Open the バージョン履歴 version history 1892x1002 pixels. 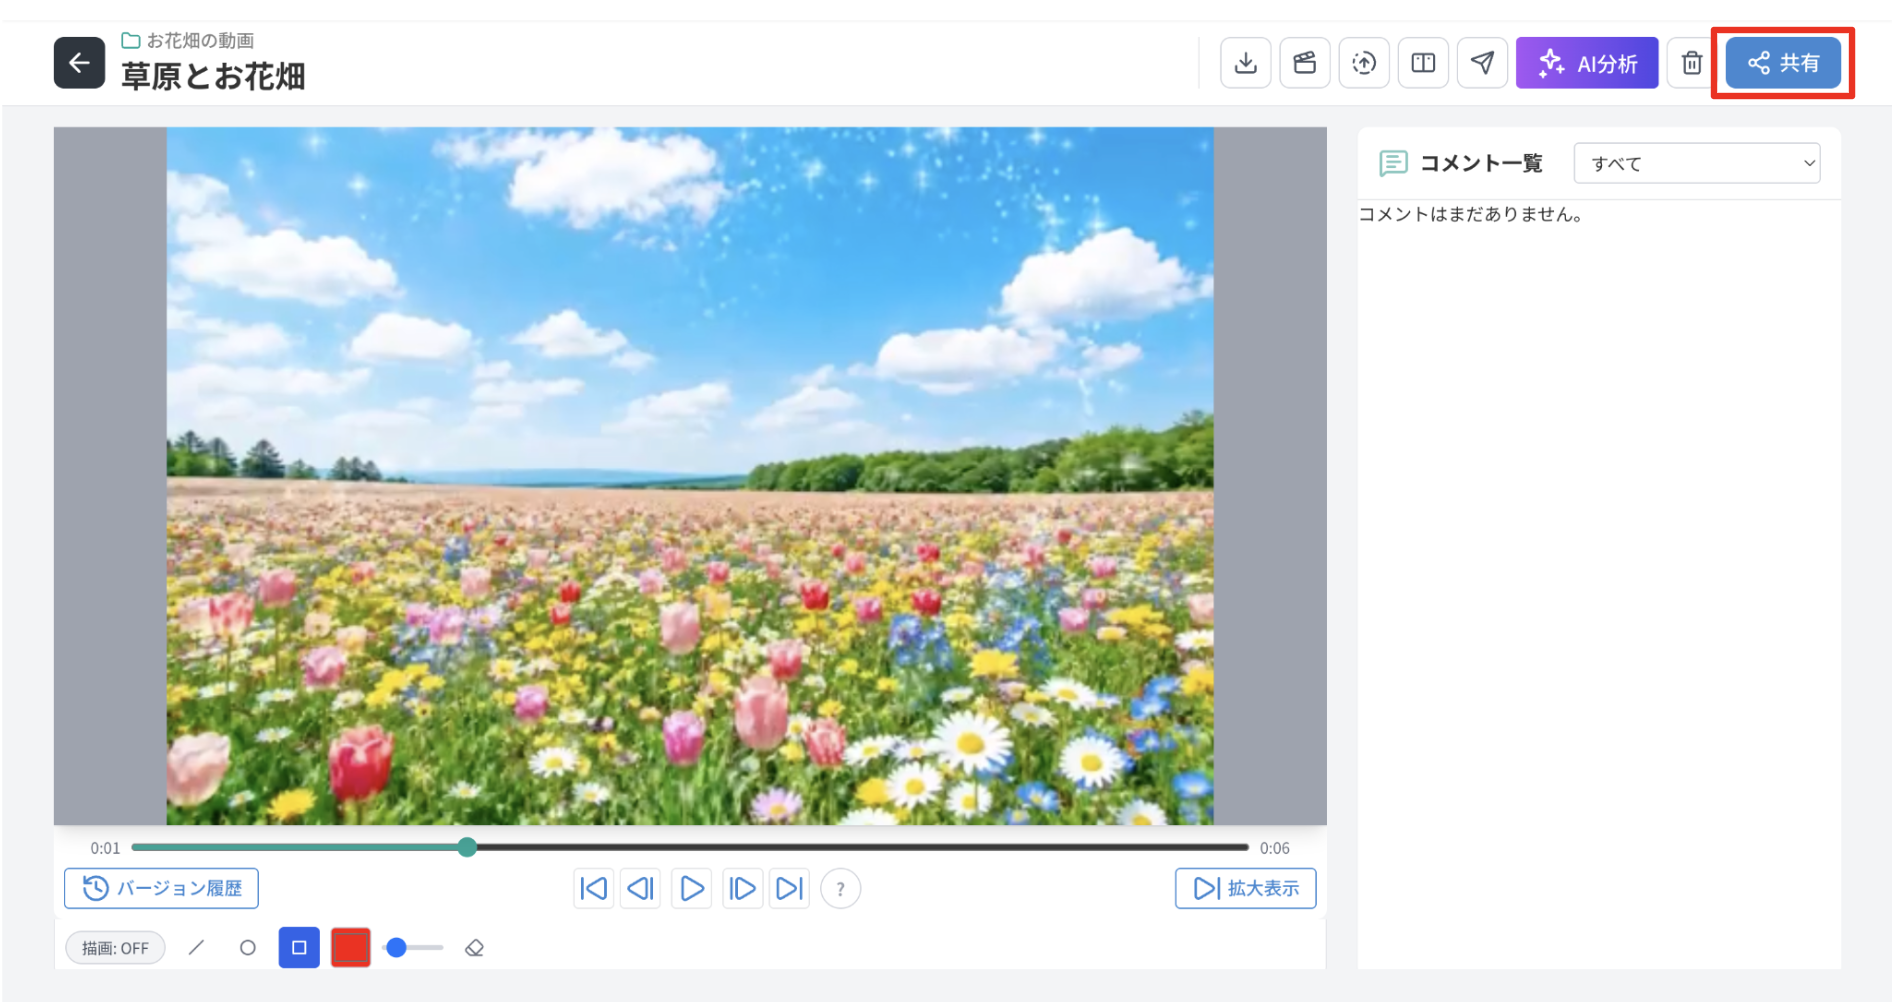coord(161,888)
